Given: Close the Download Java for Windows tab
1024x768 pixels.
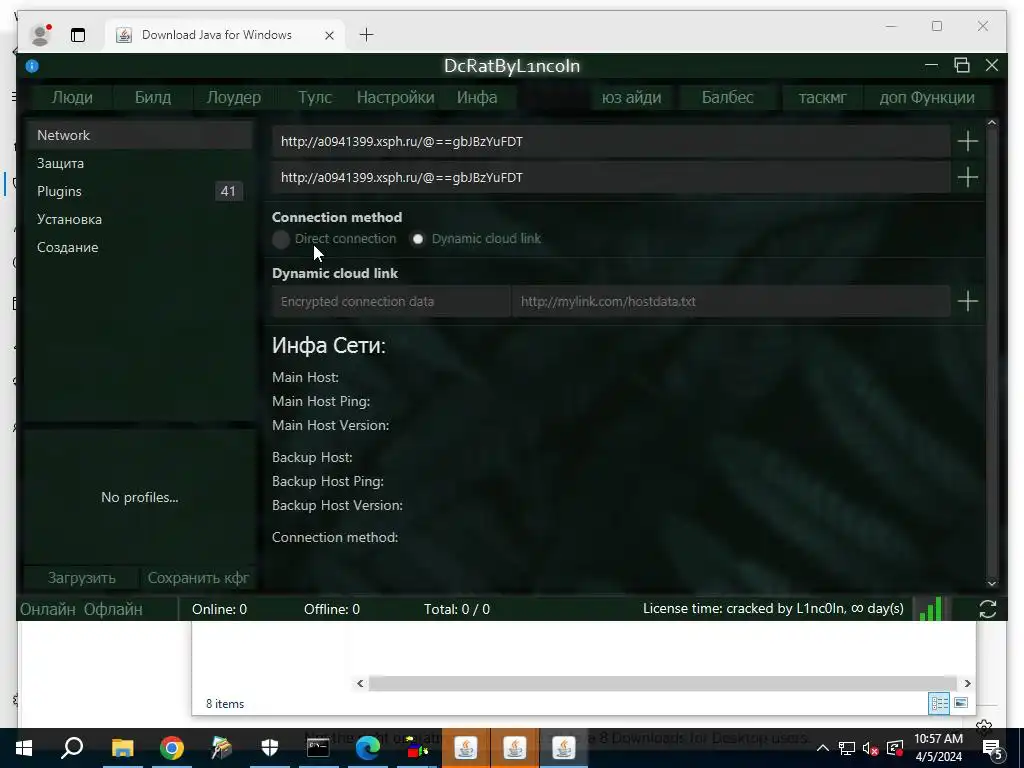Looking at the screenshot, I should pos(329,35).
